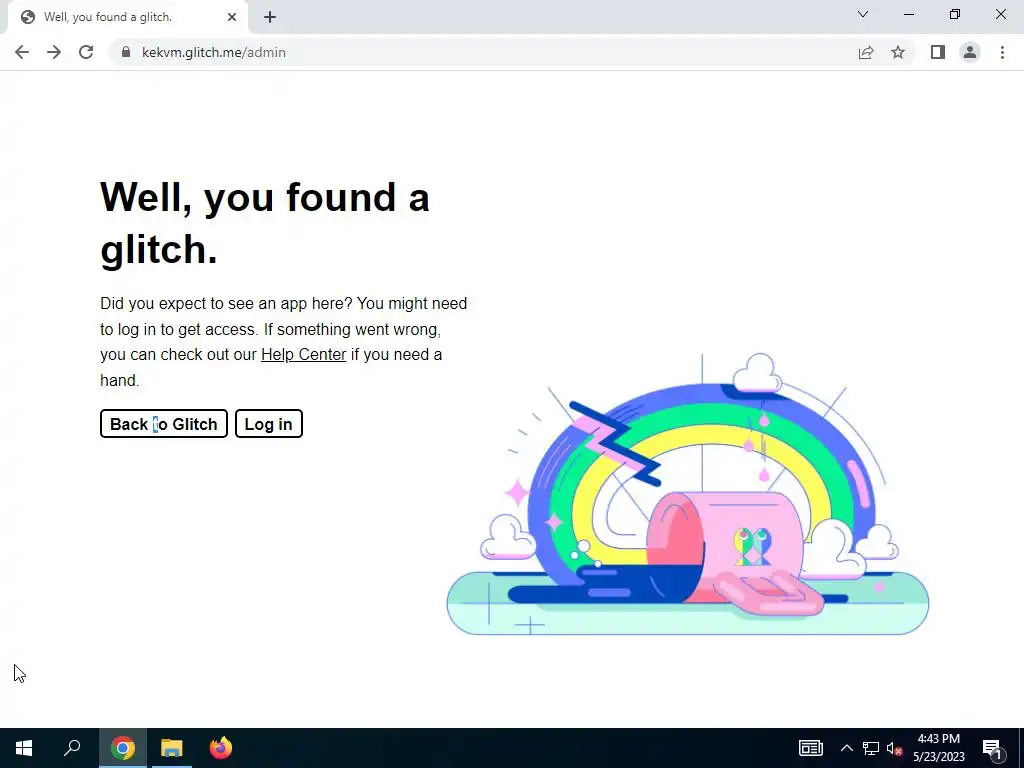Open the Windows Start menu
This screenshot has height=768, width=1024.
pos(24,748)
